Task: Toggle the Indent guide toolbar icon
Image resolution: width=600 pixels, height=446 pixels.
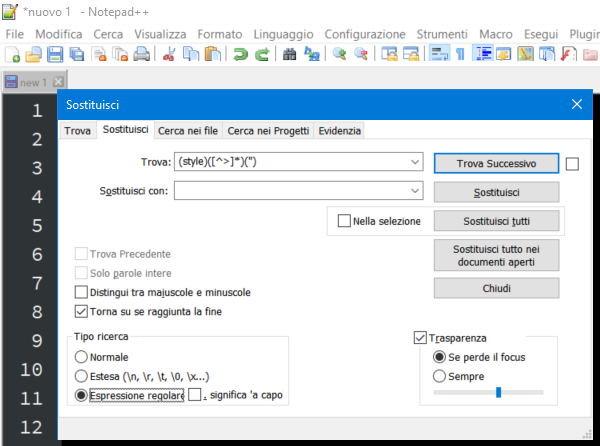Action: coord(483,54)
